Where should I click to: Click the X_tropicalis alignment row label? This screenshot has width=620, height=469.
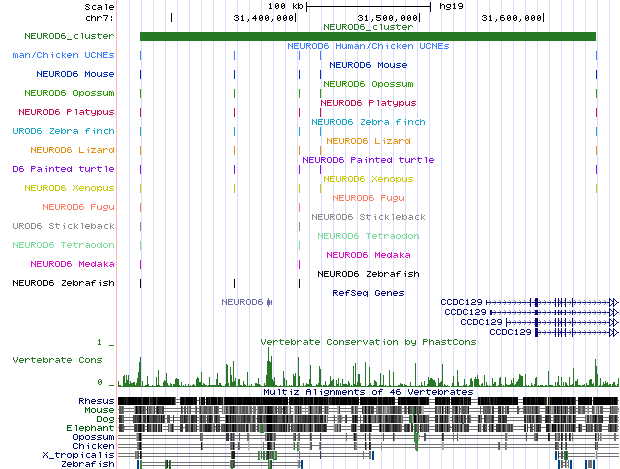(x=84, y=455)
